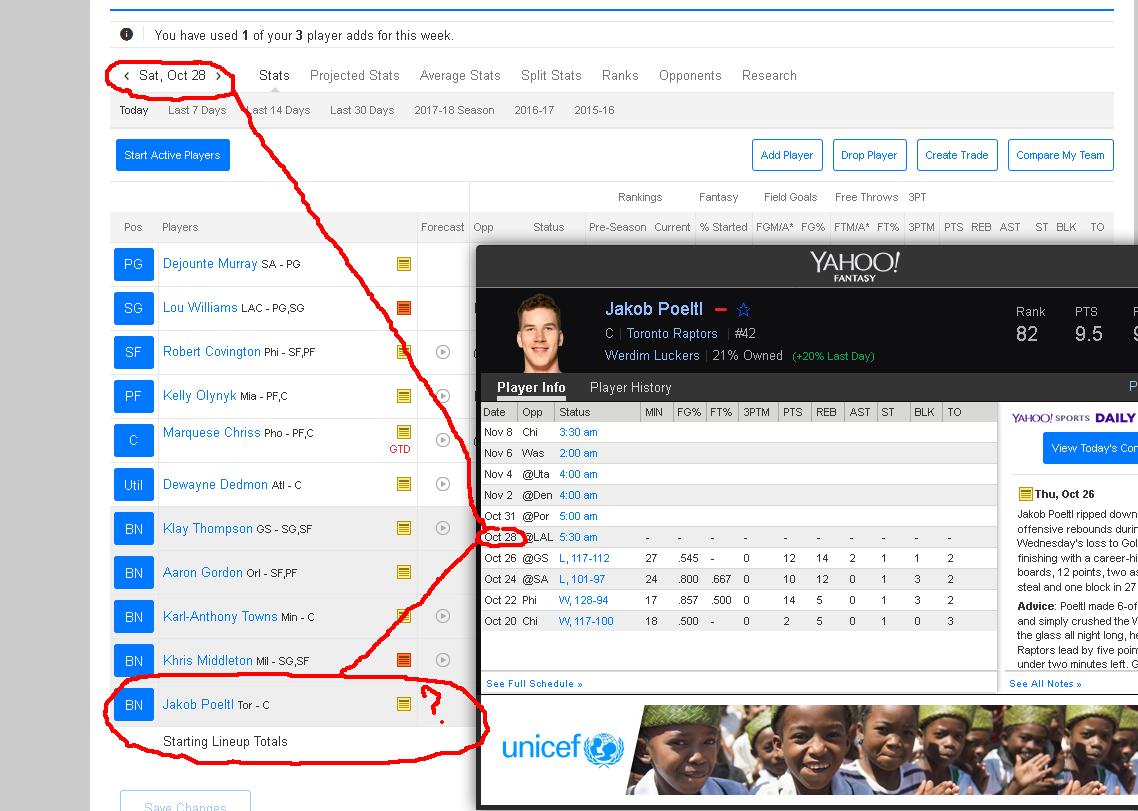The width and height of the screenshot is (1138, 811).
Task: Open Werdim Luckers team link
Action: pos(652,355)
